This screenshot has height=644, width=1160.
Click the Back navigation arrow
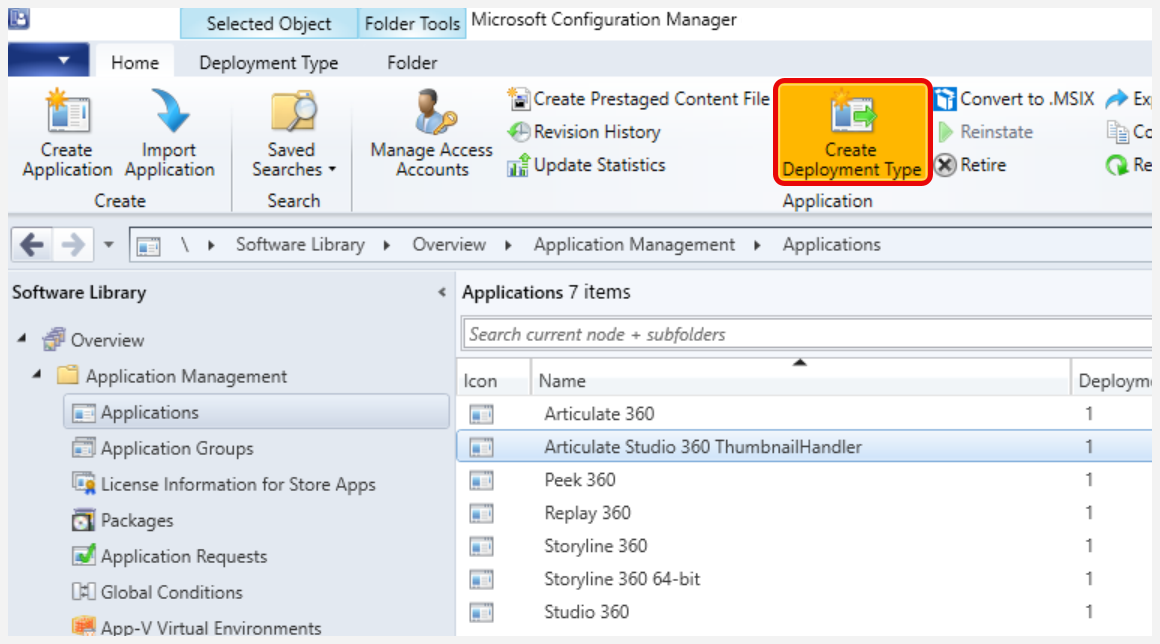(x=32, y=244)
